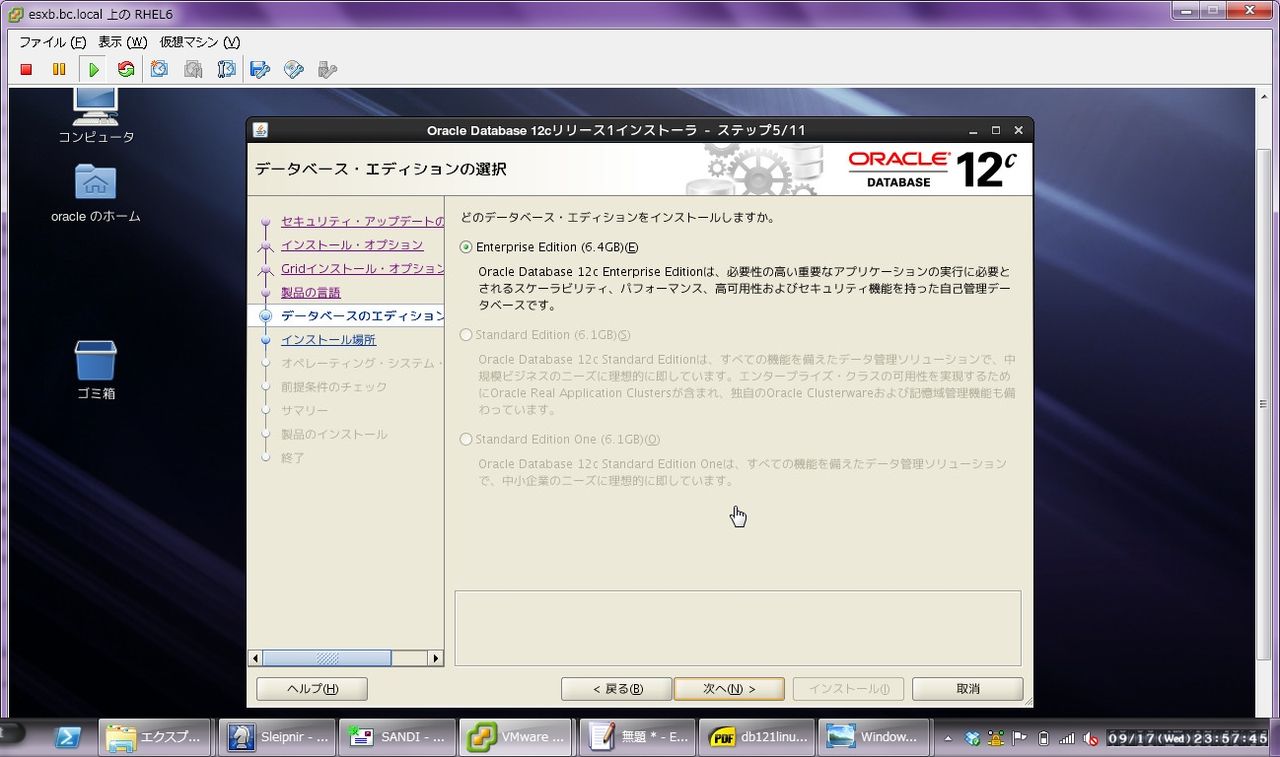Open the snapshot manager wrench-clock icon
This screenshot has width=1280, height=757.
227,70
